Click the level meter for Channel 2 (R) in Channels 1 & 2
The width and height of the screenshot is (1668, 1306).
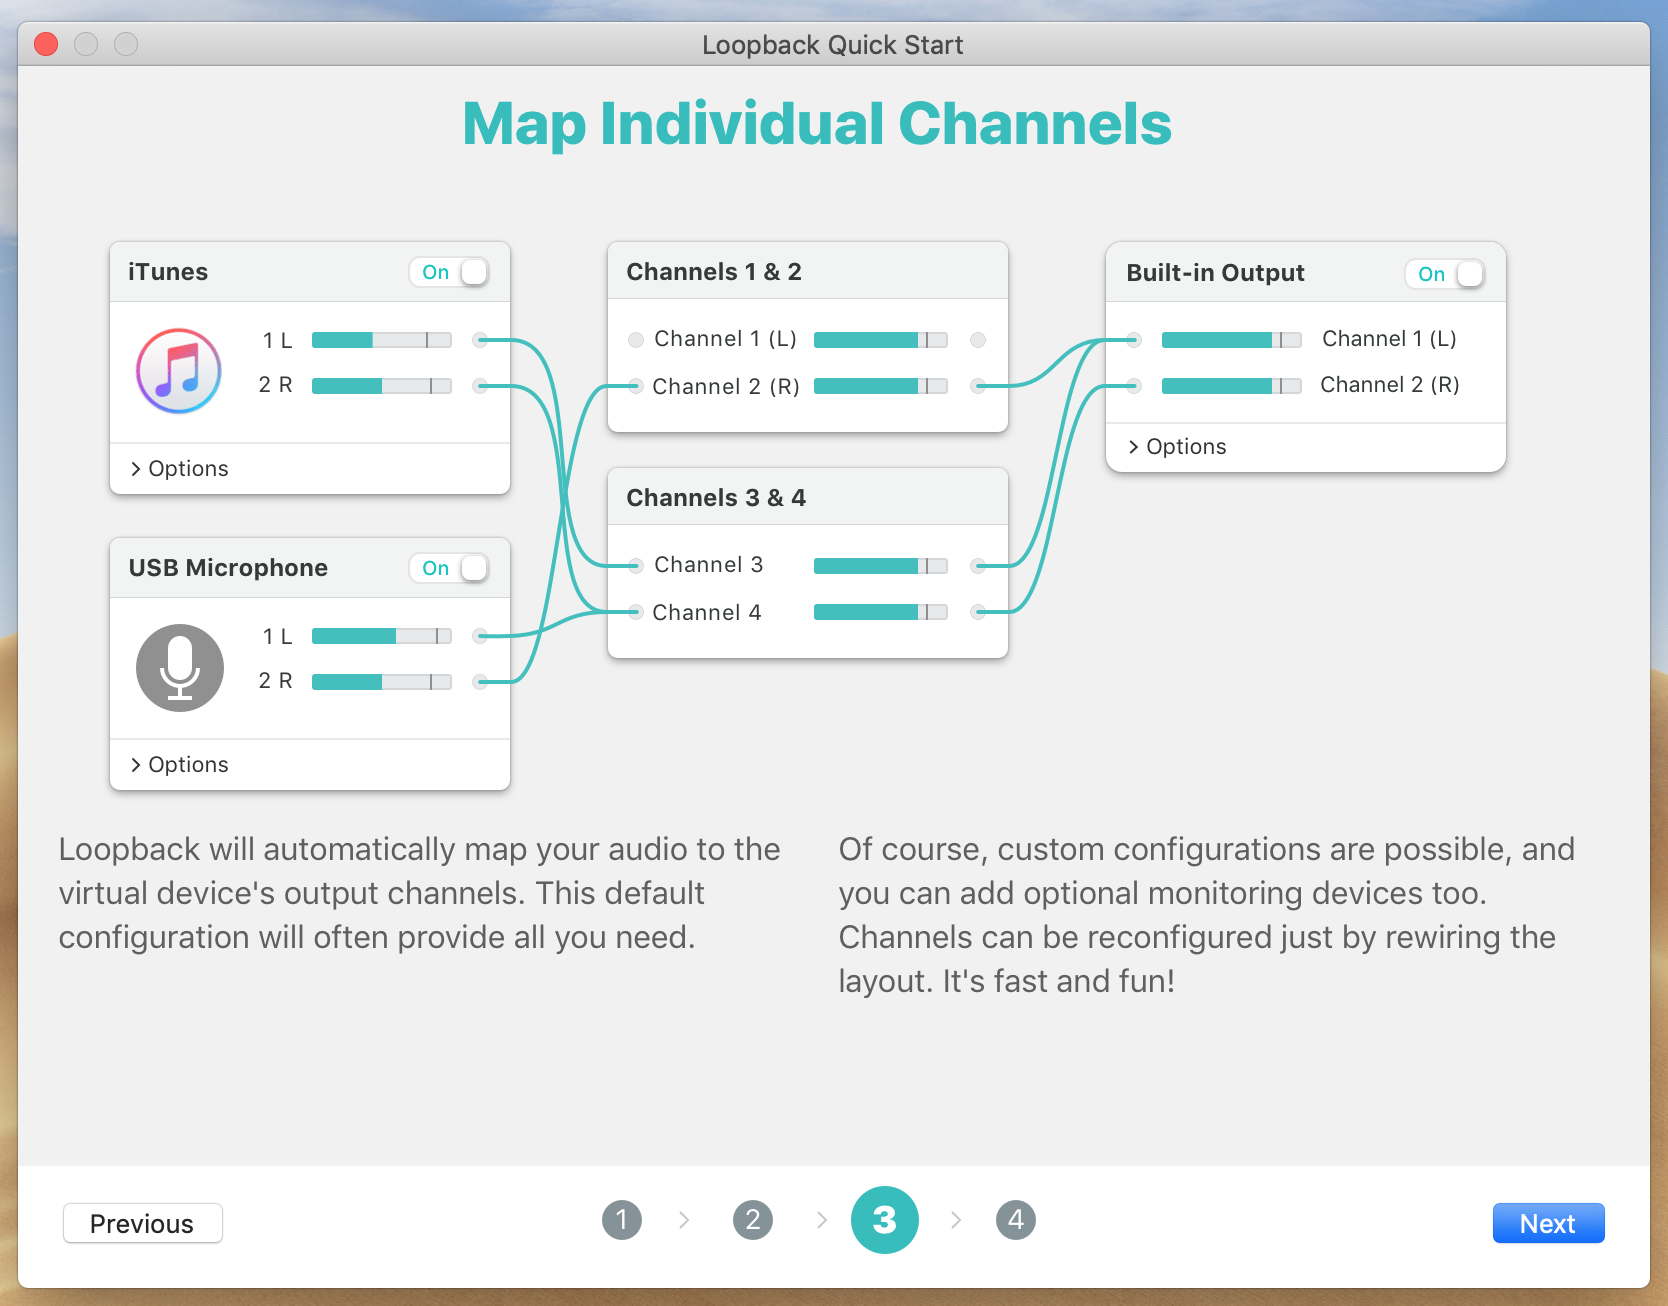point(881,386)
